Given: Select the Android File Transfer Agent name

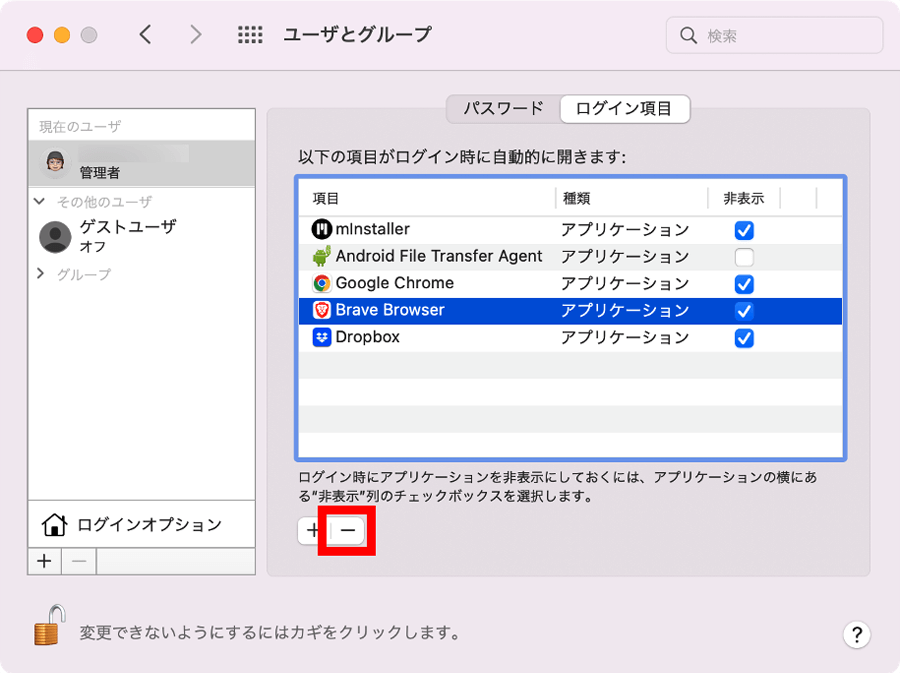Looking at the screenshot, I should point(439,256).
